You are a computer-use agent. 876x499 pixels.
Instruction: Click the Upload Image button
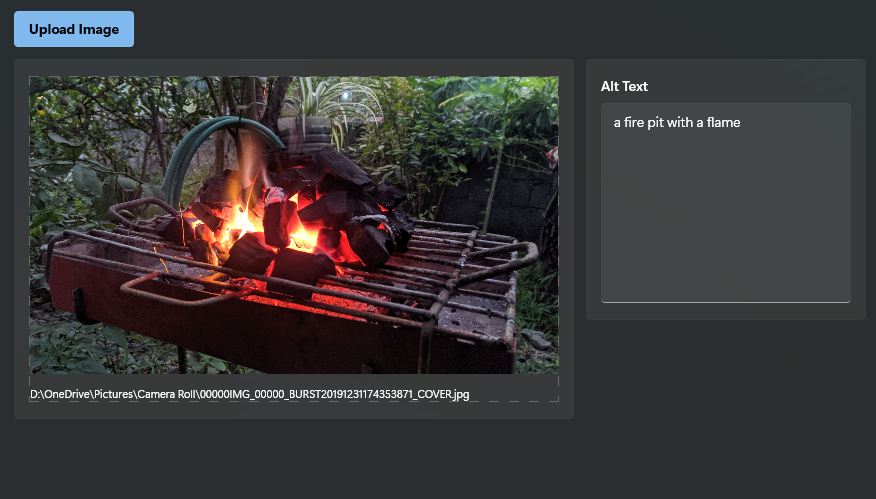[x=74, y=29]
